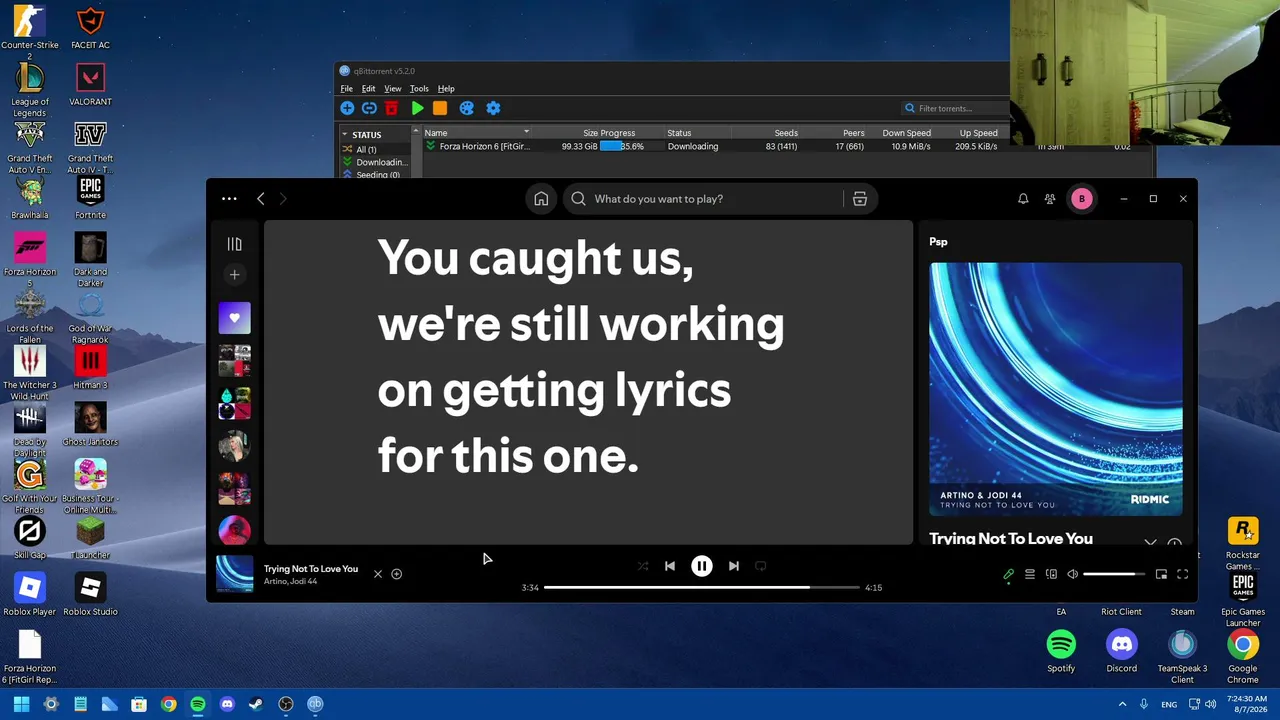
Task: Open now playing bar album thumbnail
Action: point(235,574)
